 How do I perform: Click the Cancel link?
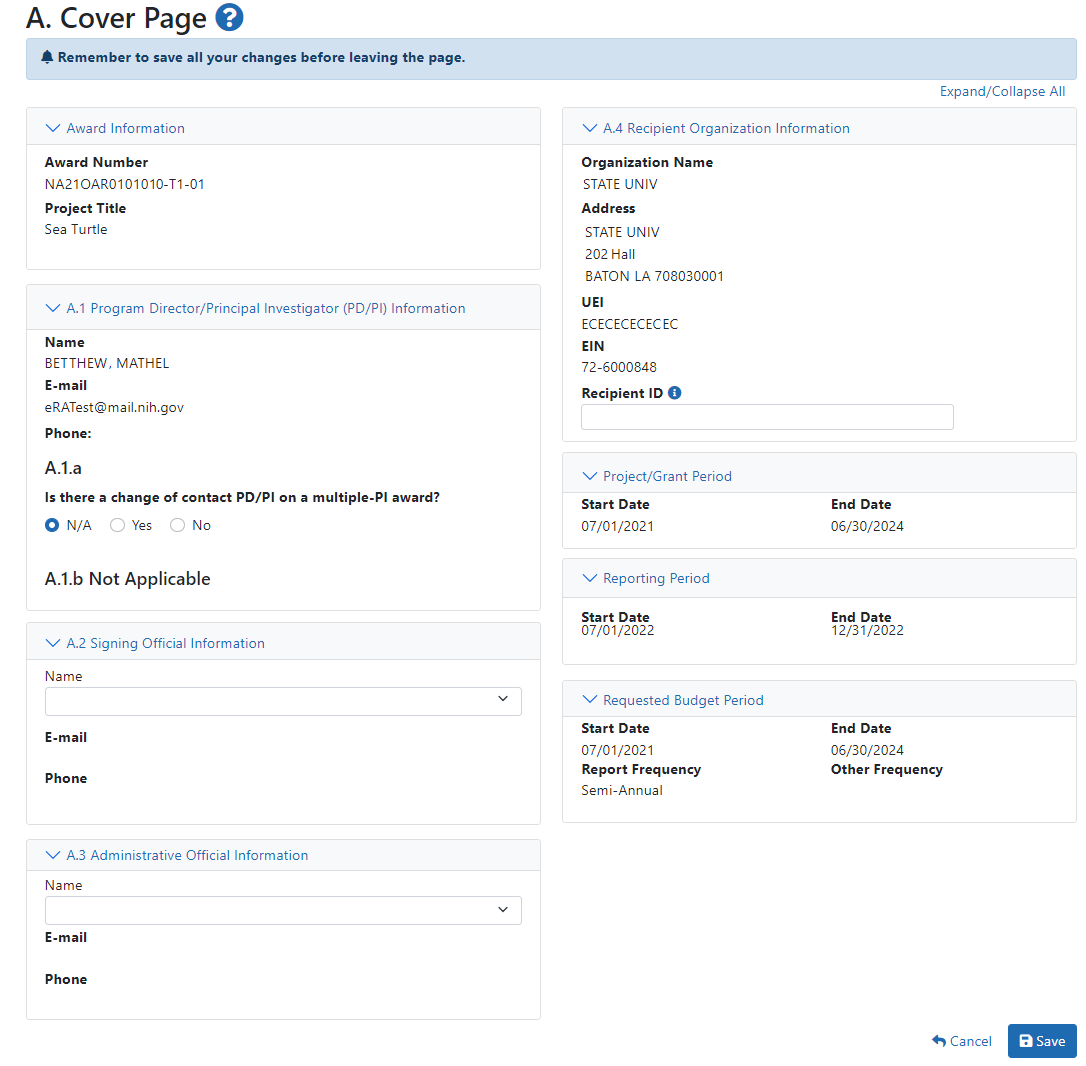click(x=961, y=1041)
